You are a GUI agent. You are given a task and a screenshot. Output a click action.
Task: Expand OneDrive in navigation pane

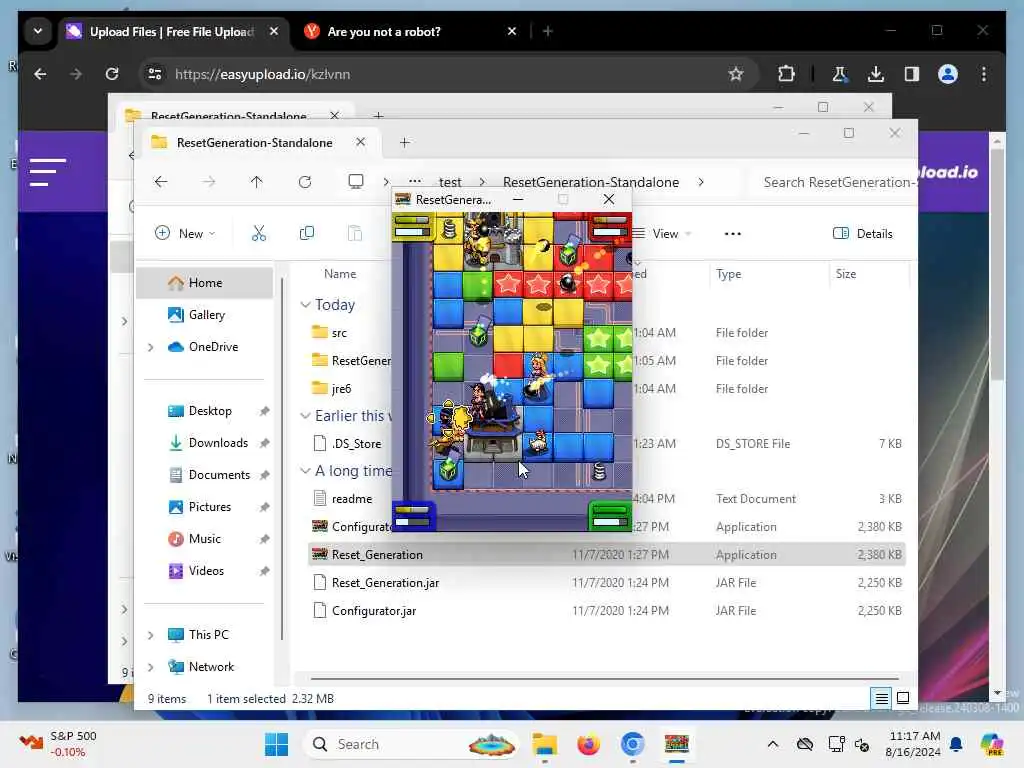pos(151,347)
